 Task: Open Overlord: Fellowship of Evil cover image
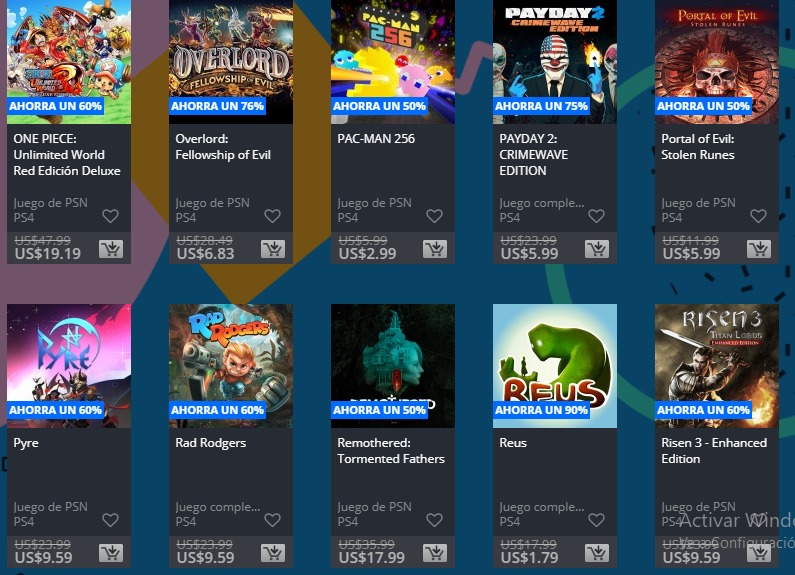tap(231, 62)
